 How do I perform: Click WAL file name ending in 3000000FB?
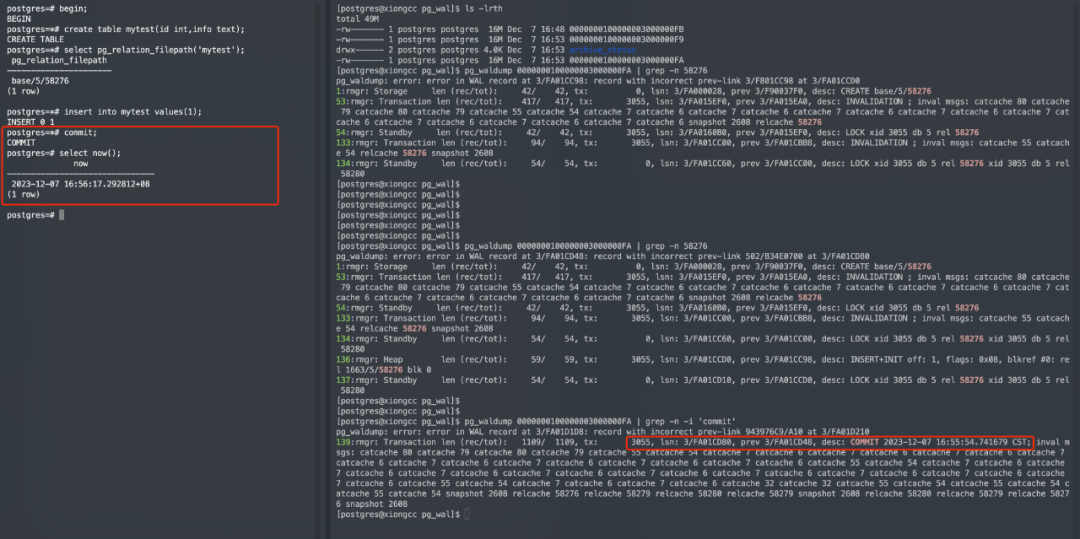click(x=627, y=30)
